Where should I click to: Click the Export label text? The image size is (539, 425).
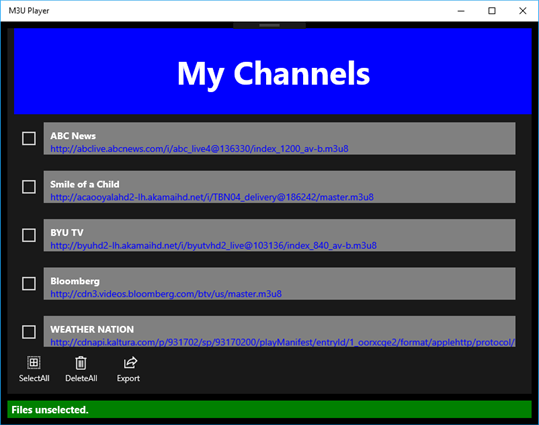[x=128, y=379]
